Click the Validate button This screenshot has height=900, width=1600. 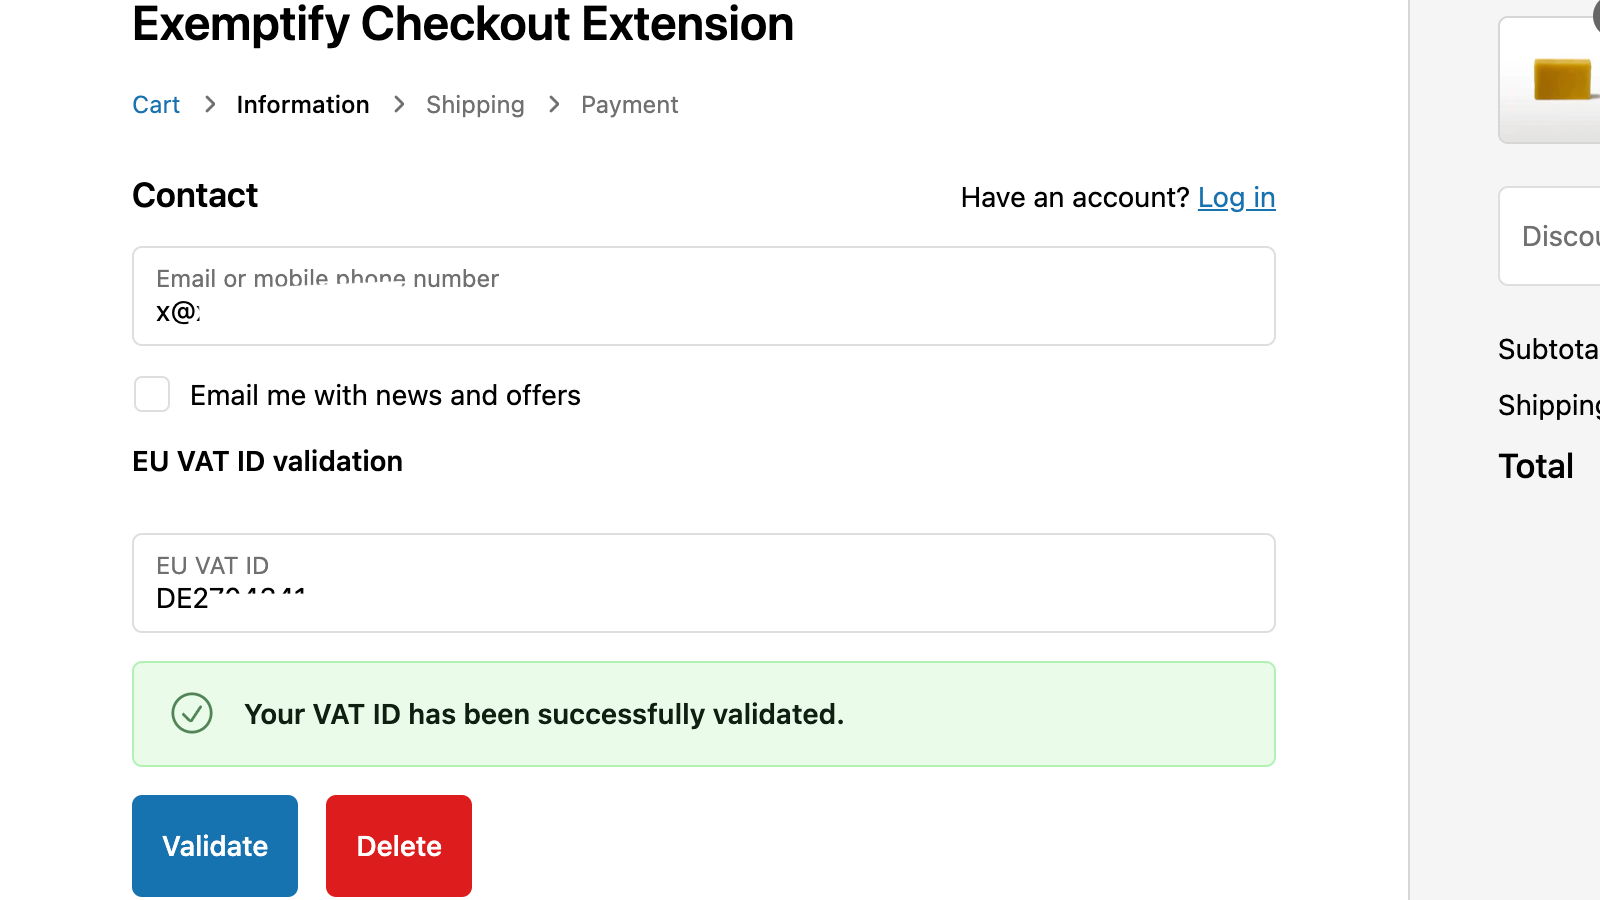pyautogui.click(x=214, y=845)
